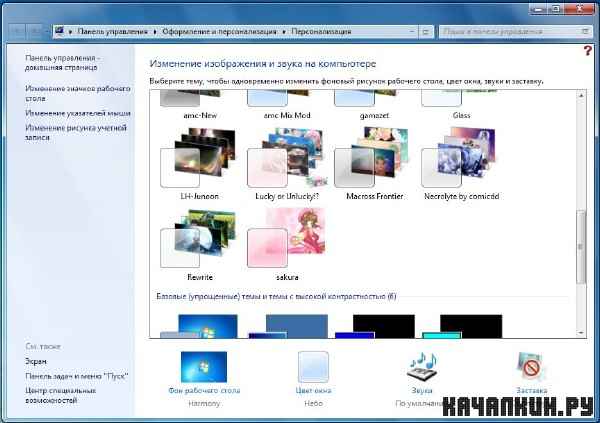Go to Оформление и персонализация breadcrumb
Screen dimensions: 600x423
coord(219,31)
